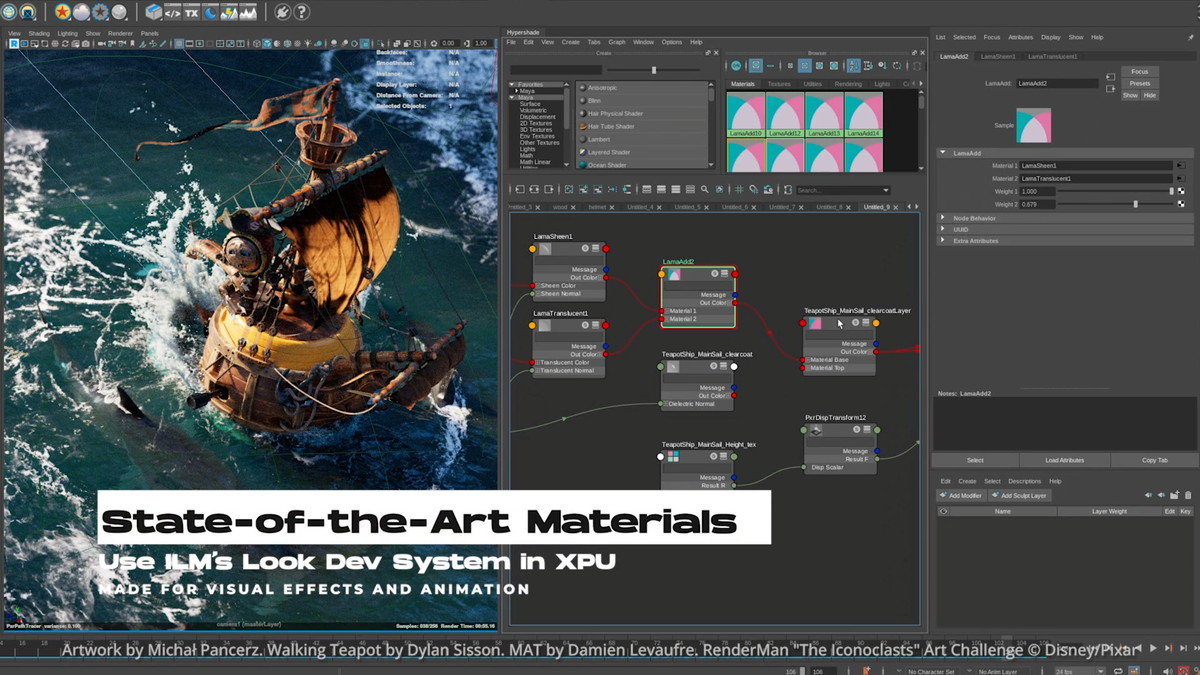1200x675 pixels.
Task: Click the code brackets shelf icon
Action: (172, 12)
